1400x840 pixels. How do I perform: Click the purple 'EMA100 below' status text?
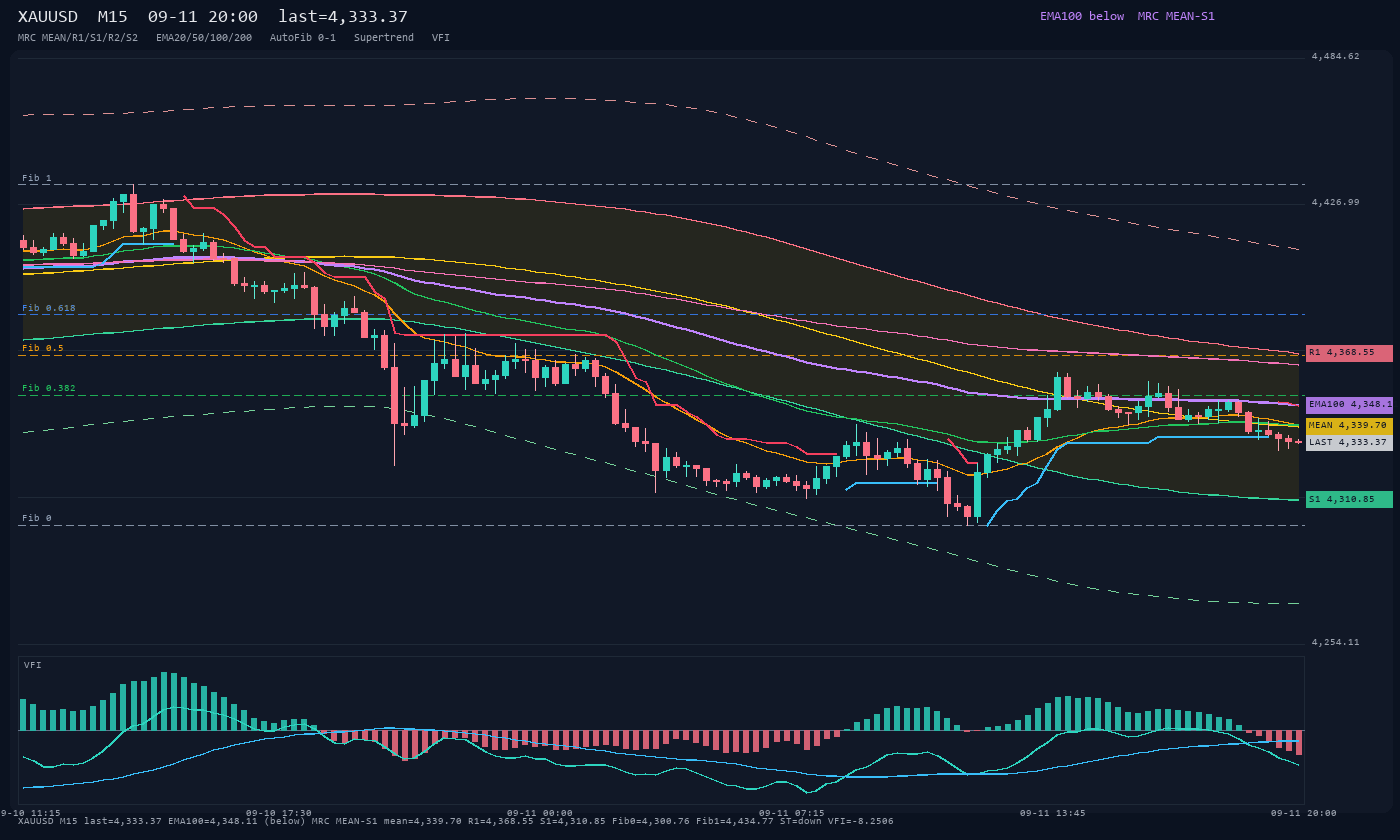(1082, 16)
